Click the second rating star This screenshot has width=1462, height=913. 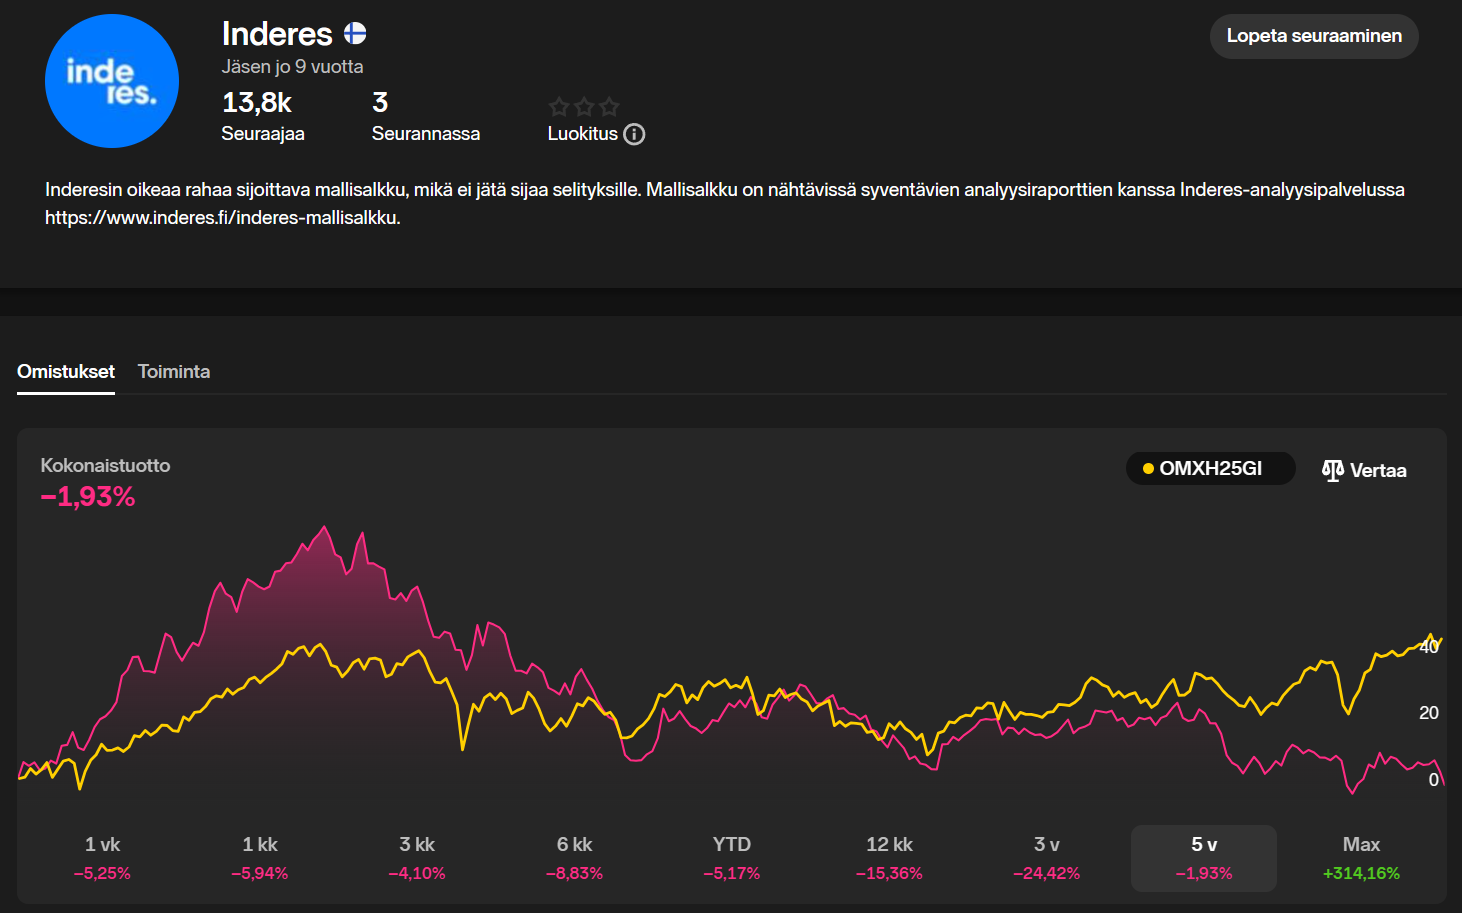(584, 106)
